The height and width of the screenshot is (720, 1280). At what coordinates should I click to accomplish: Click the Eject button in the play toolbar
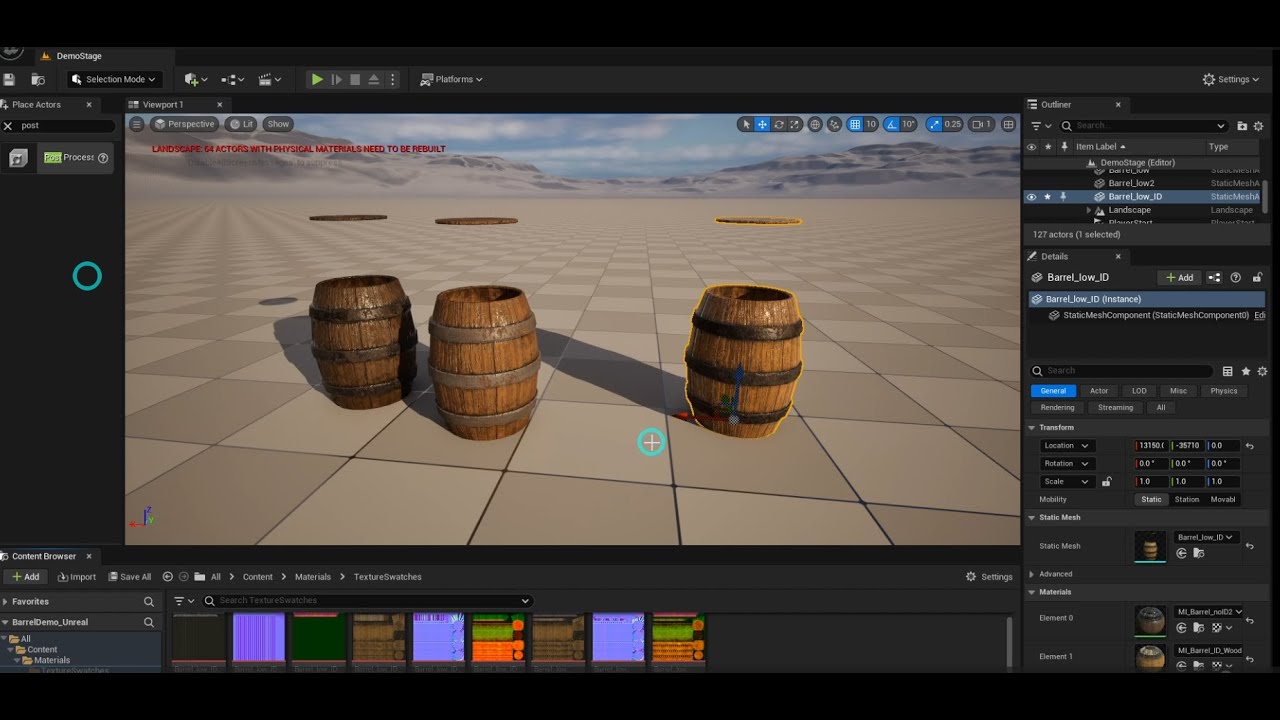pos(374,79)
